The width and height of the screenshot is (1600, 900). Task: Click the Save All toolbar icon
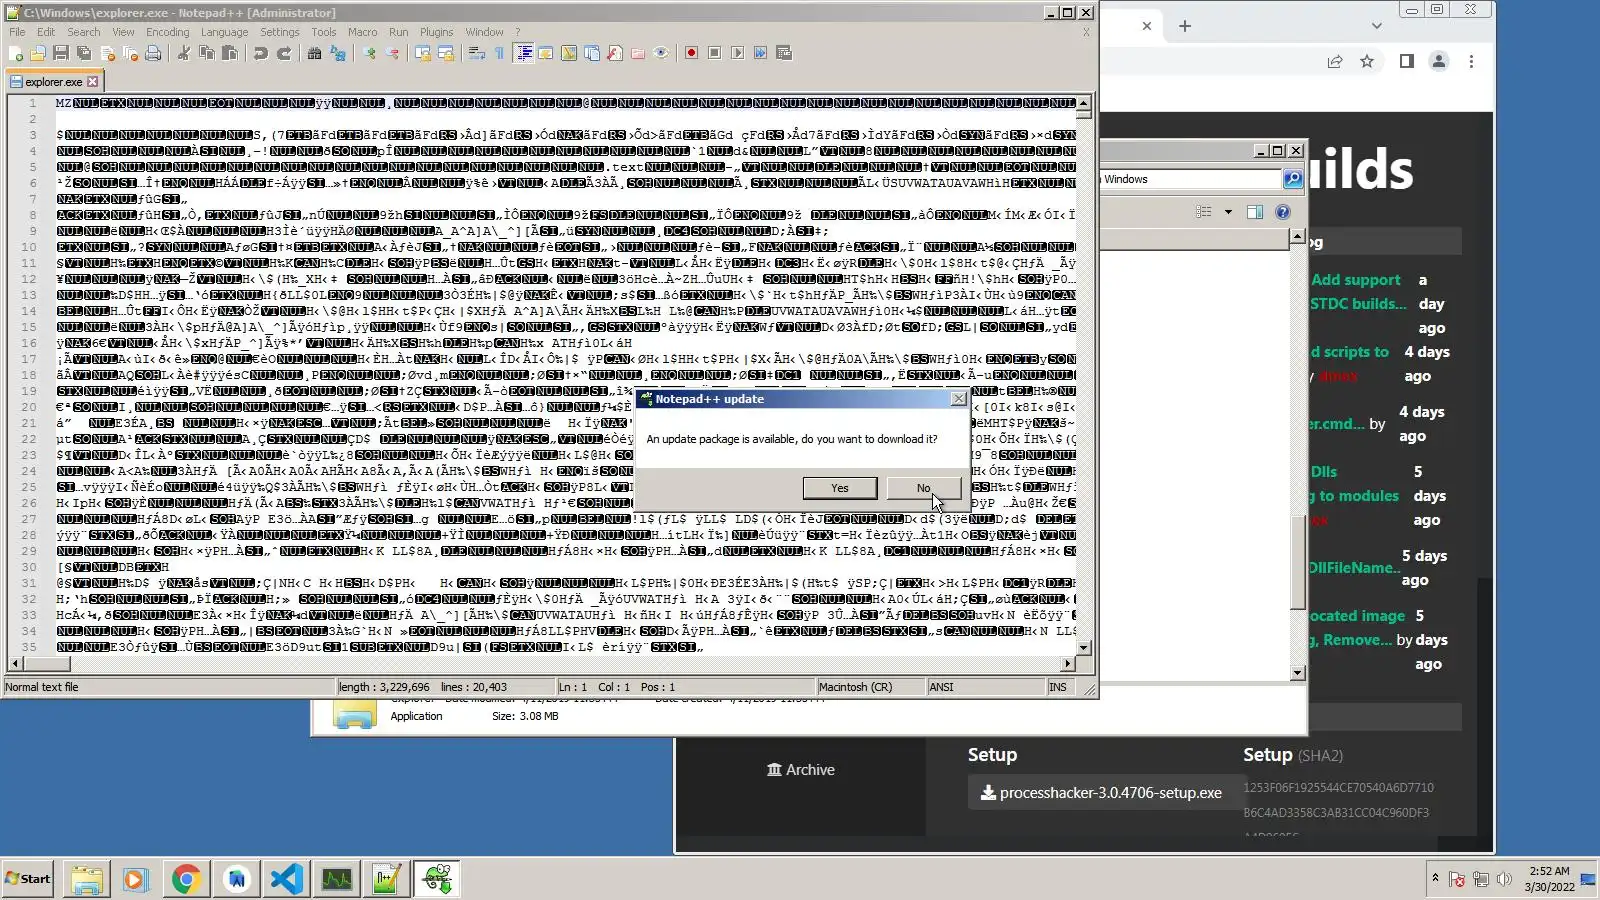(x=84, y=53)
